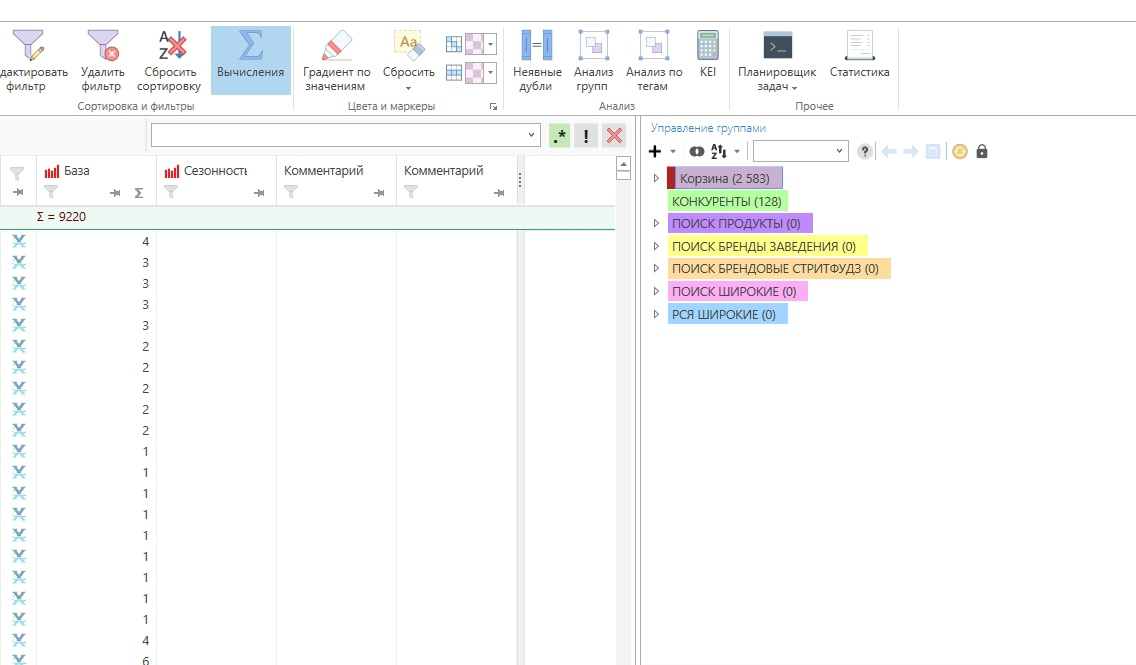The image size is (1136, 665).
Task: Toggle the groups view switch icon
Action: pyautogui.click(x=696, y=151)
